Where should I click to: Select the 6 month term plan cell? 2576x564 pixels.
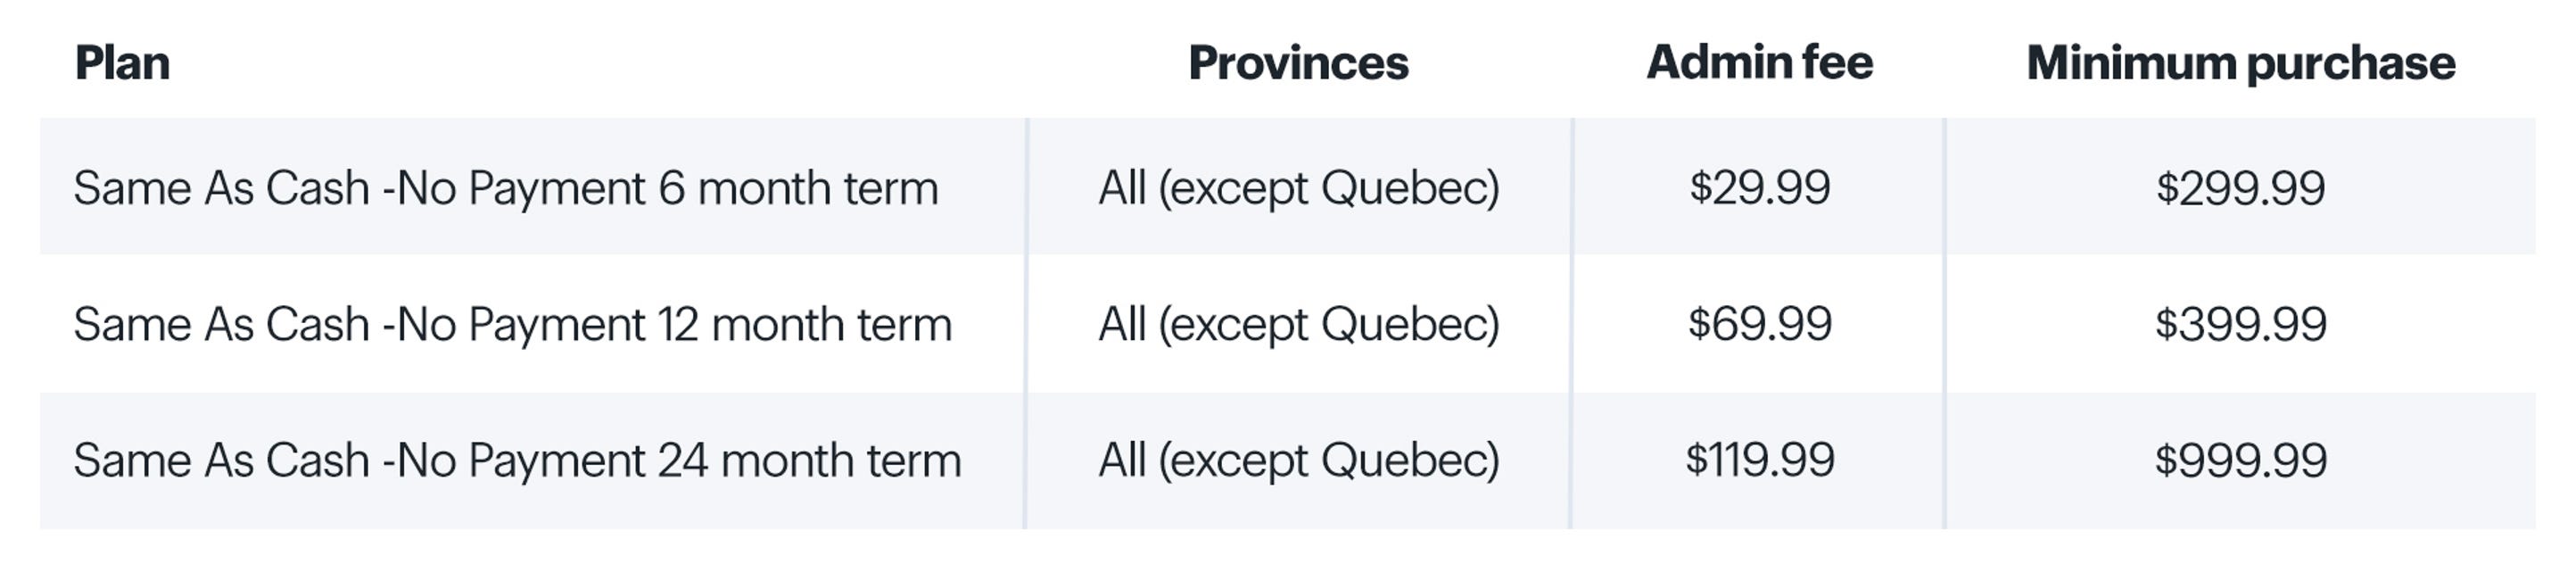506,188
